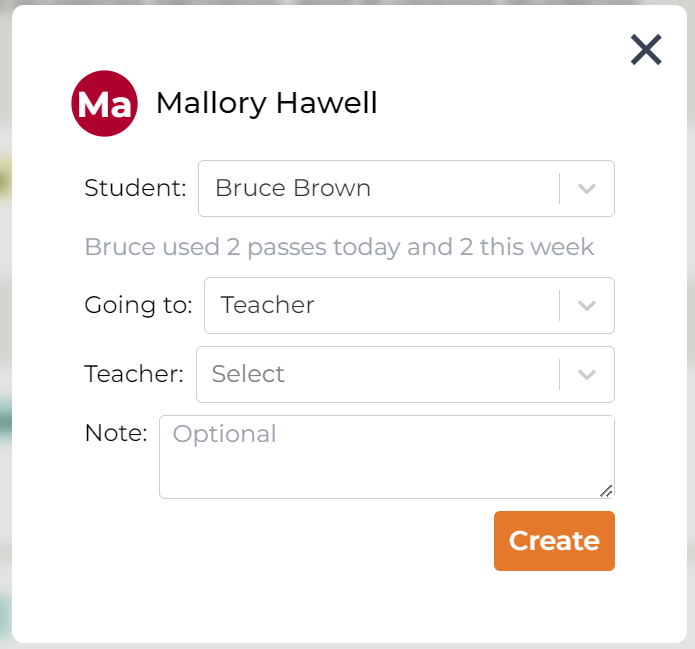Click the Teacher field's vertical divider line
Viewport: 695px width, 649px height.
[560, 374]
